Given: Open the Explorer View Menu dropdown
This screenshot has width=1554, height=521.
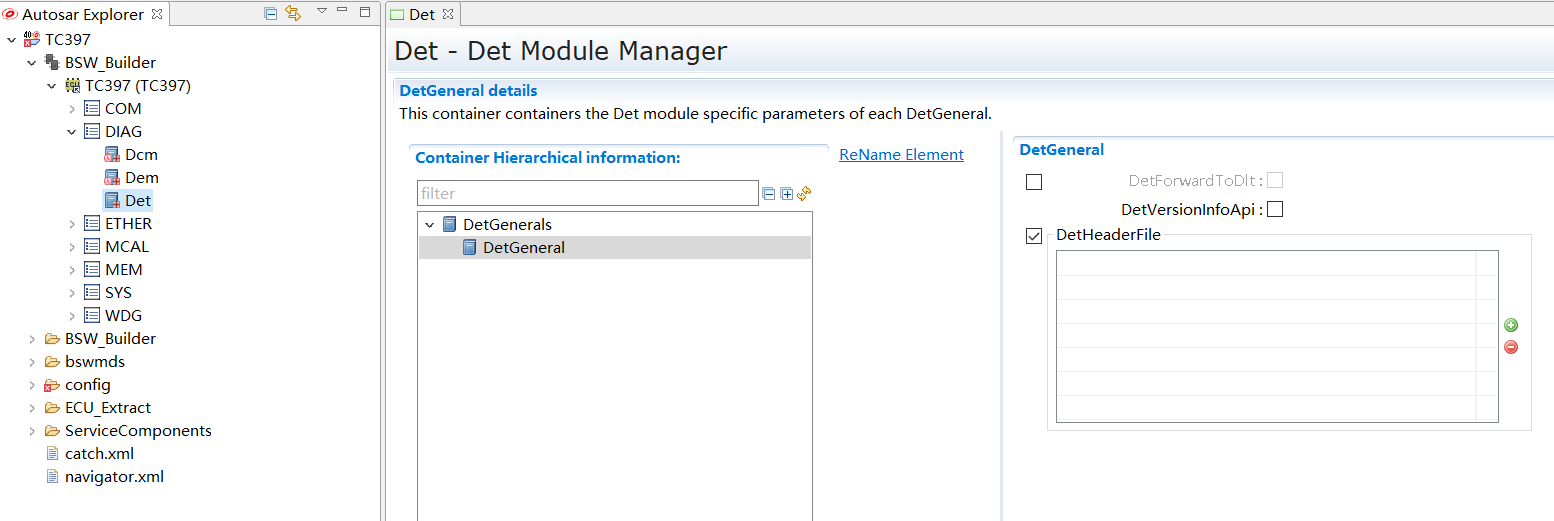Looking at the screenshot, I should point(322,12).
